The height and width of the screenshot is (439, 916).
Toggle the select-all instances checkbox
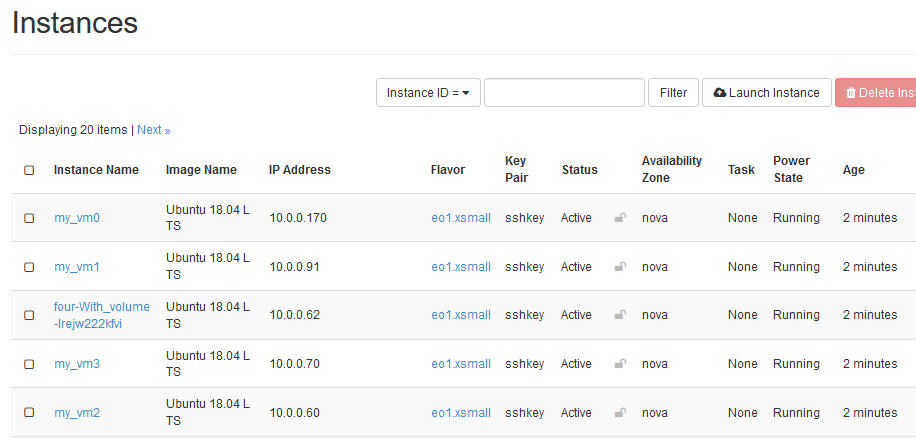click(29, 170)
